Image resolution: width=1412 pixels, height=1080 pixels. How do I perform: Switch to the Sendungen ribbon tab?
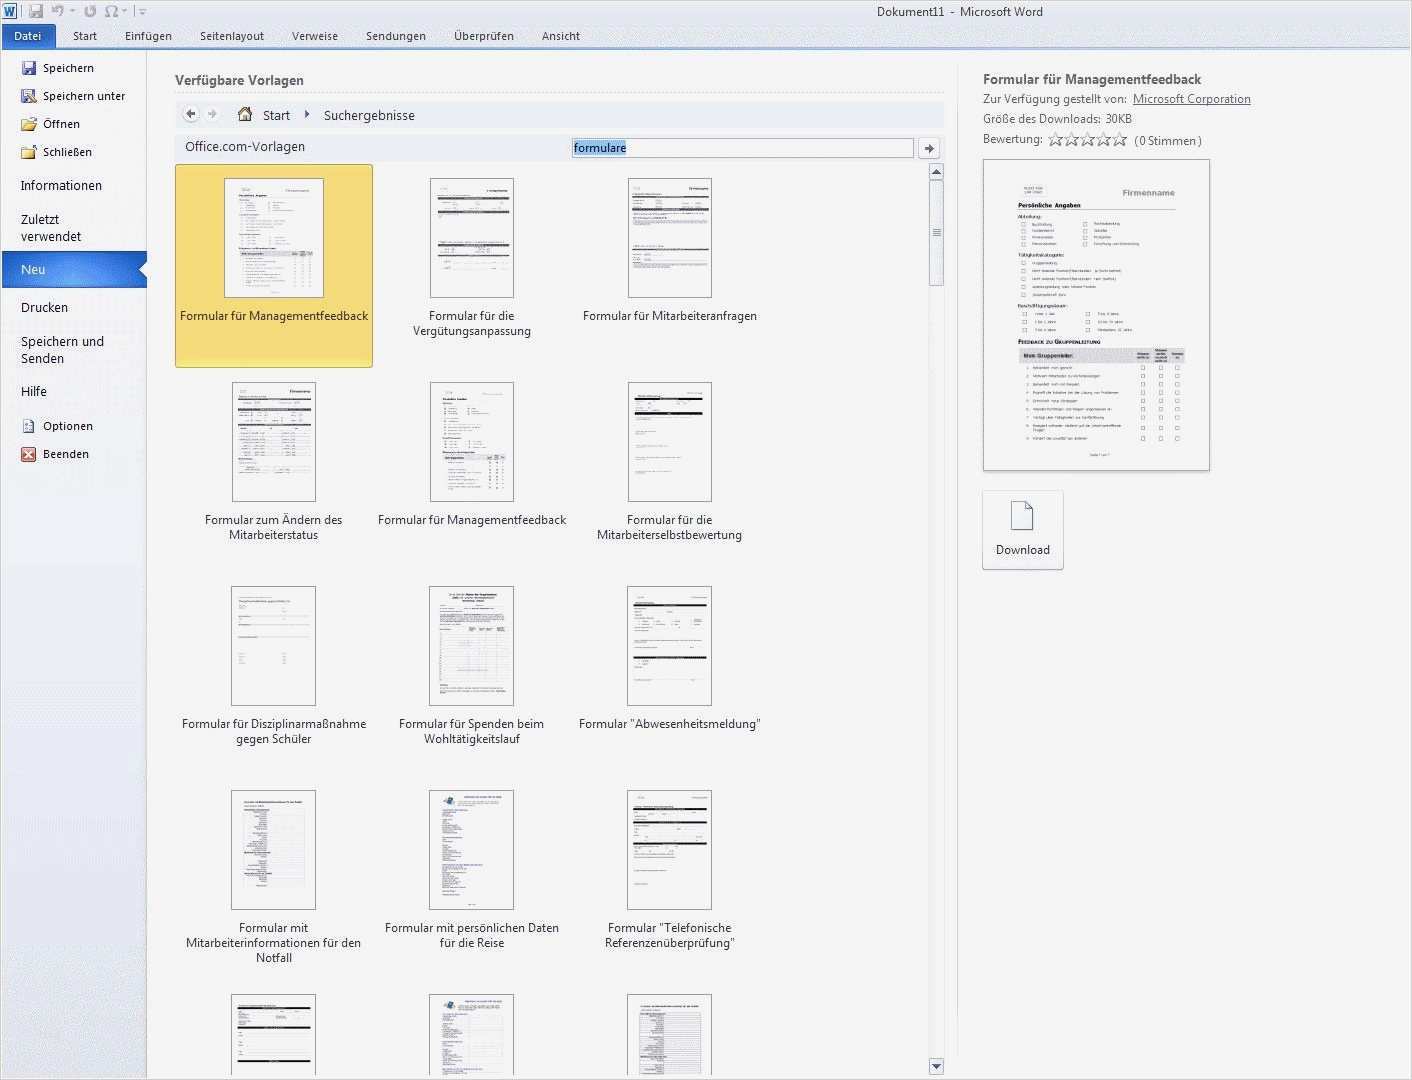pyautogui.click(x=396, y=36)
